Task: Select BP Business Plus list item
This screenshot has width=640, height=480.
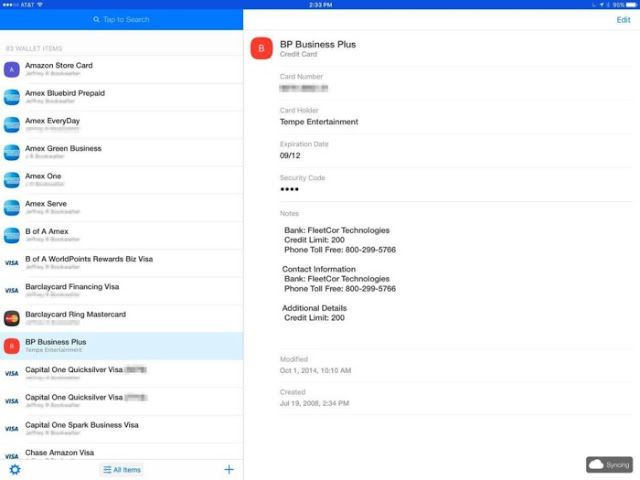Action: [122, 346]
